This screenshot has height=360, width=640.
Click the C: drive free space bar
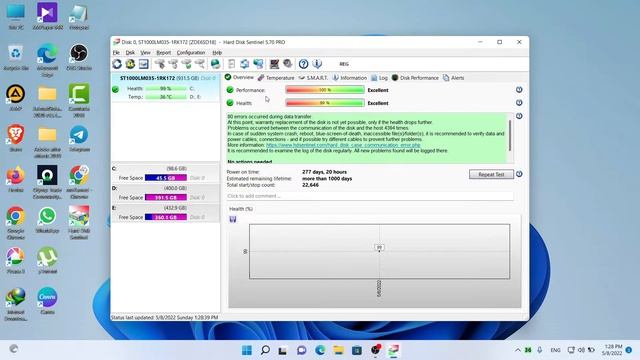[166, 178]
